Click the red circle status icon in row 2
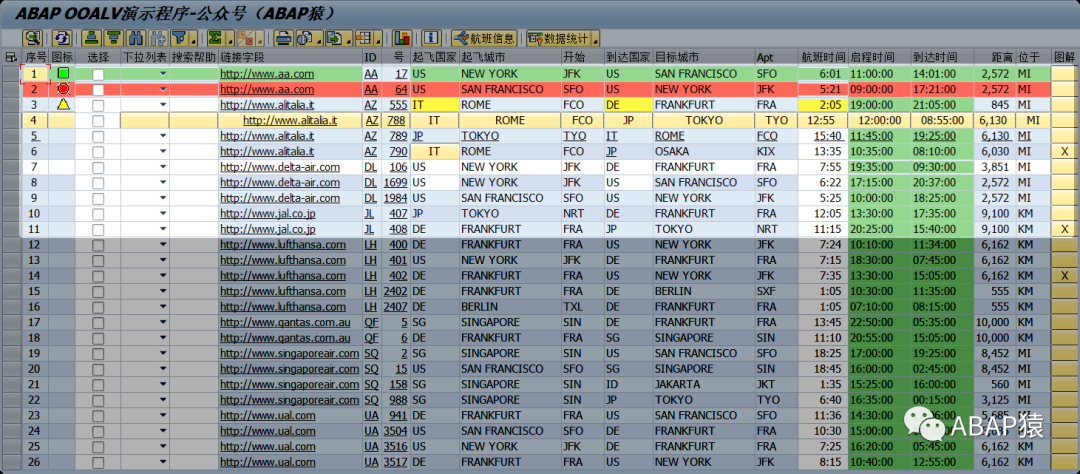The width and height of the screenshot is (1080, 474). 63,89
